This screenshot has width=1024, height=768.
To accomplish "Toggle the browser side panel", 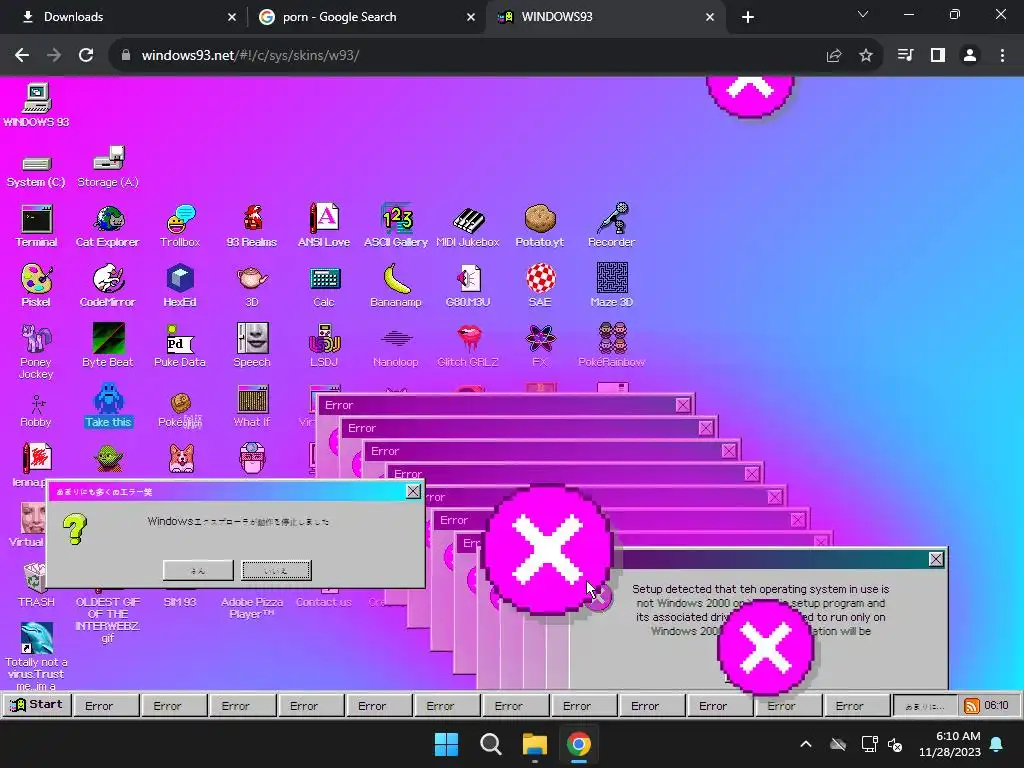I will click(x=938, y=56).
